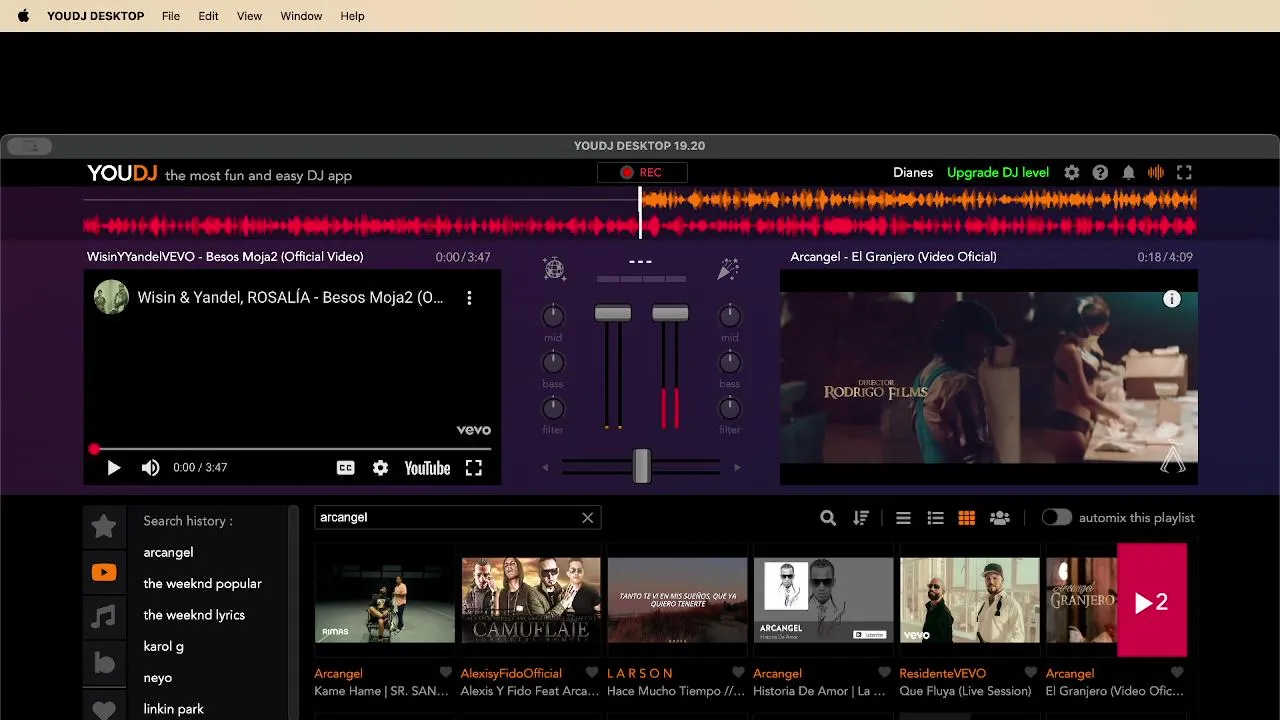Select music note source in sidebar
The image size is (1280, 720).
coord(104,617)
